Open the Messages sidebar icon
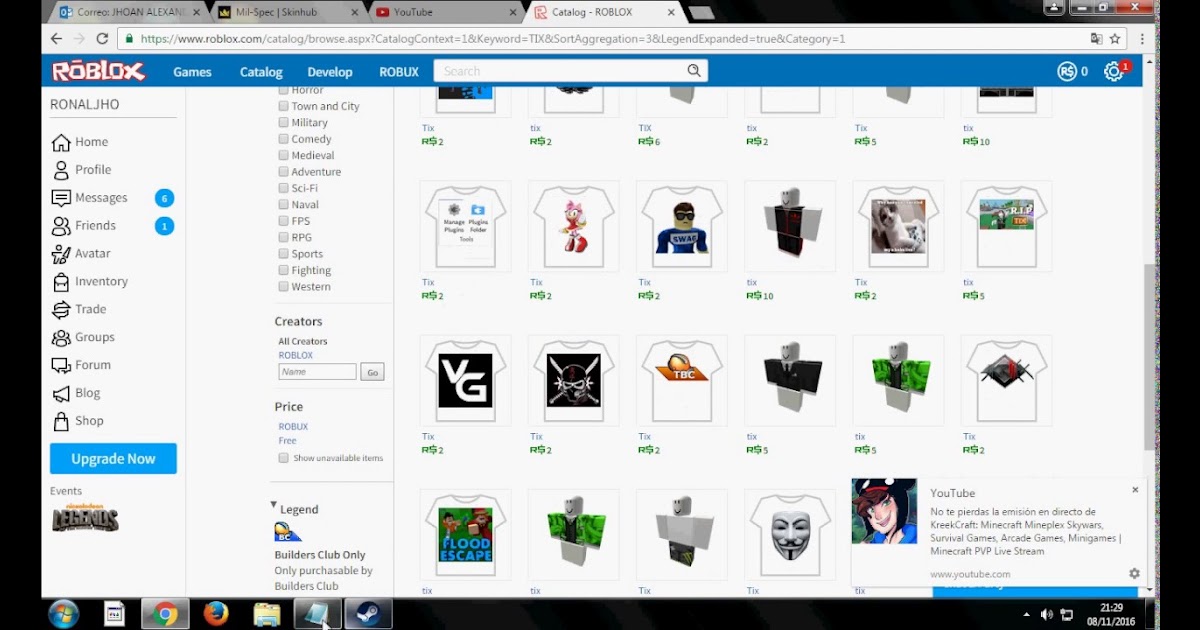Image resolution: width=1200 pixels, height=630 pixels. 61,198
